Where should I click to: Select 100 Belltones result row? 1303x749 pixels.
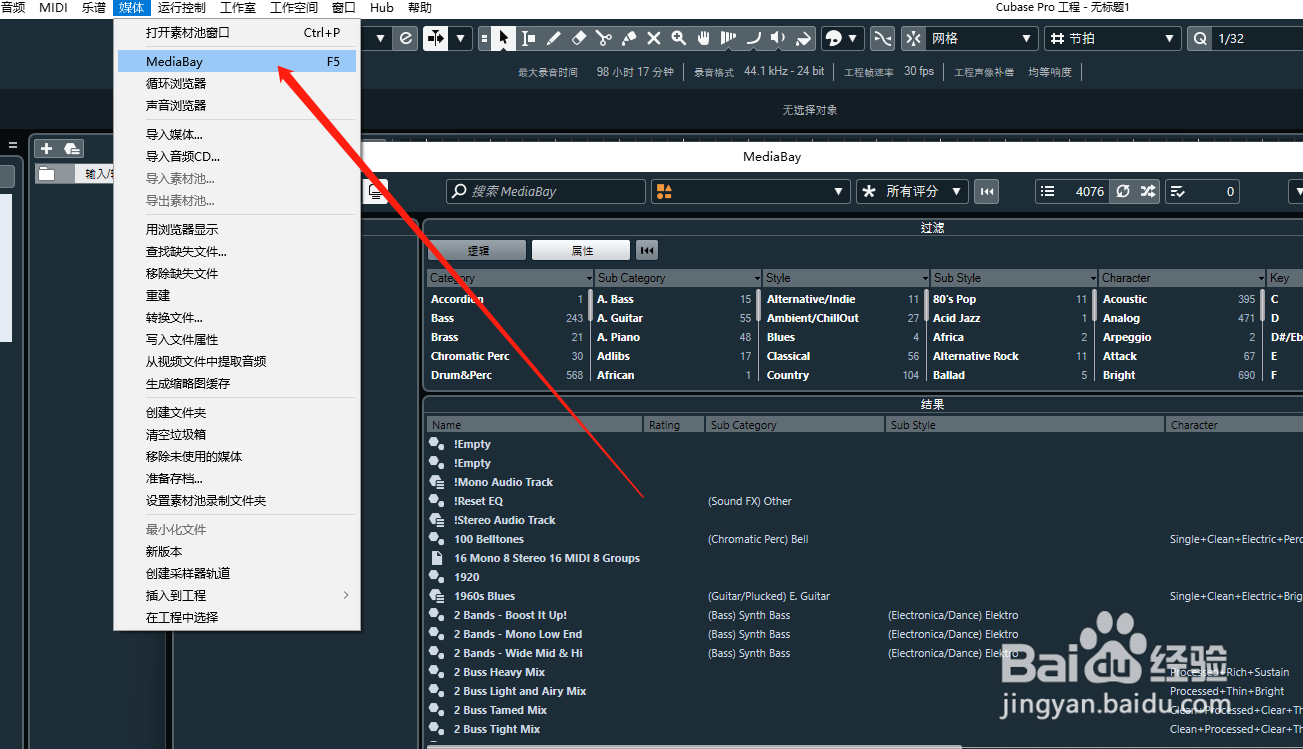click(x=489, y=539)
